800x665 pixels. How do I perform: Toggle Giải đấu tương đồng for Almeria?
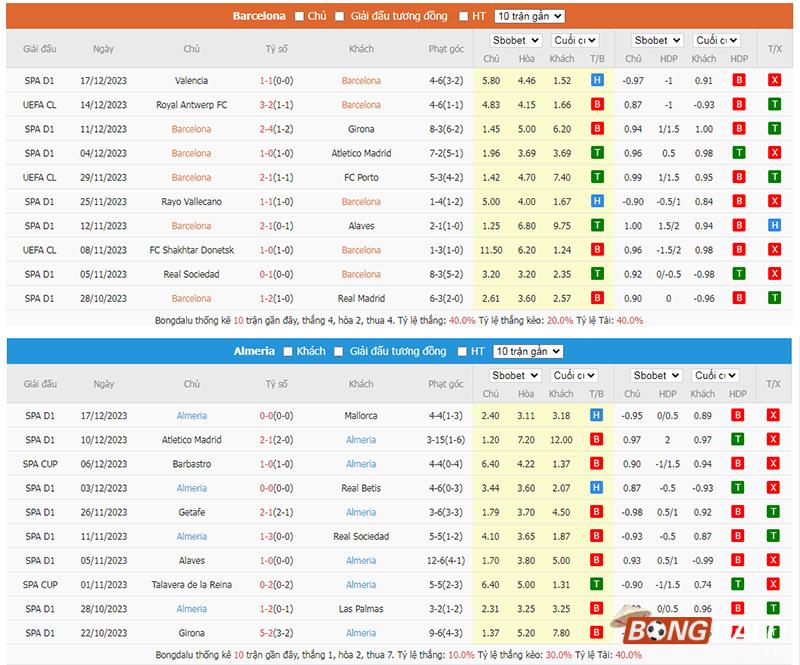tap(340, 351)
